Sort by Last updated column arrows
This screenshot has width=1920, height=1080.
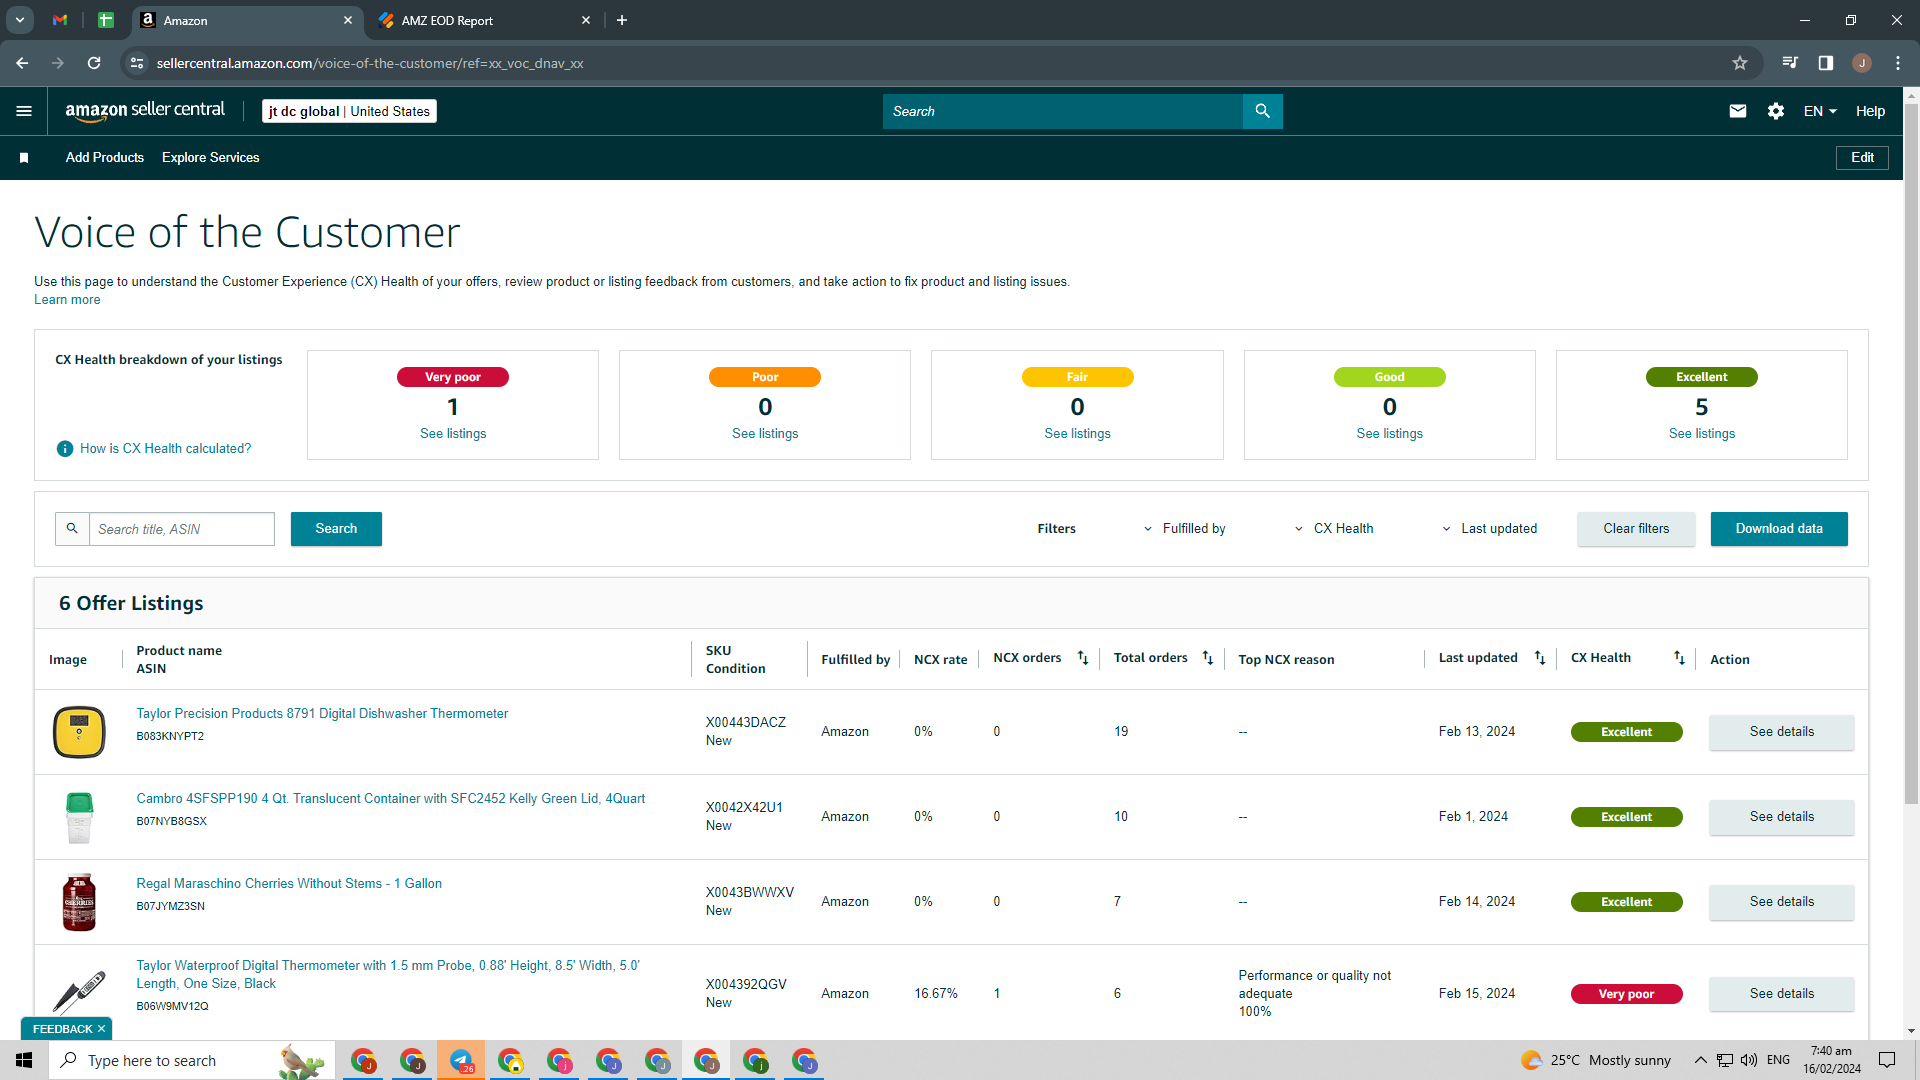pos(1540,658)
